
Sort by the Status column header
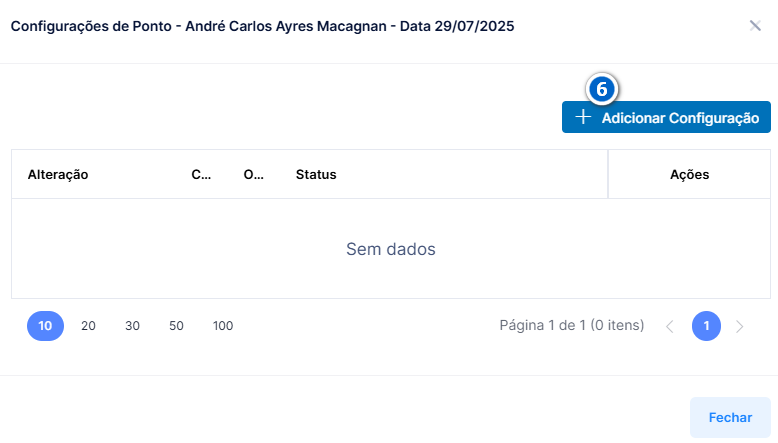(x=316, y=175)
